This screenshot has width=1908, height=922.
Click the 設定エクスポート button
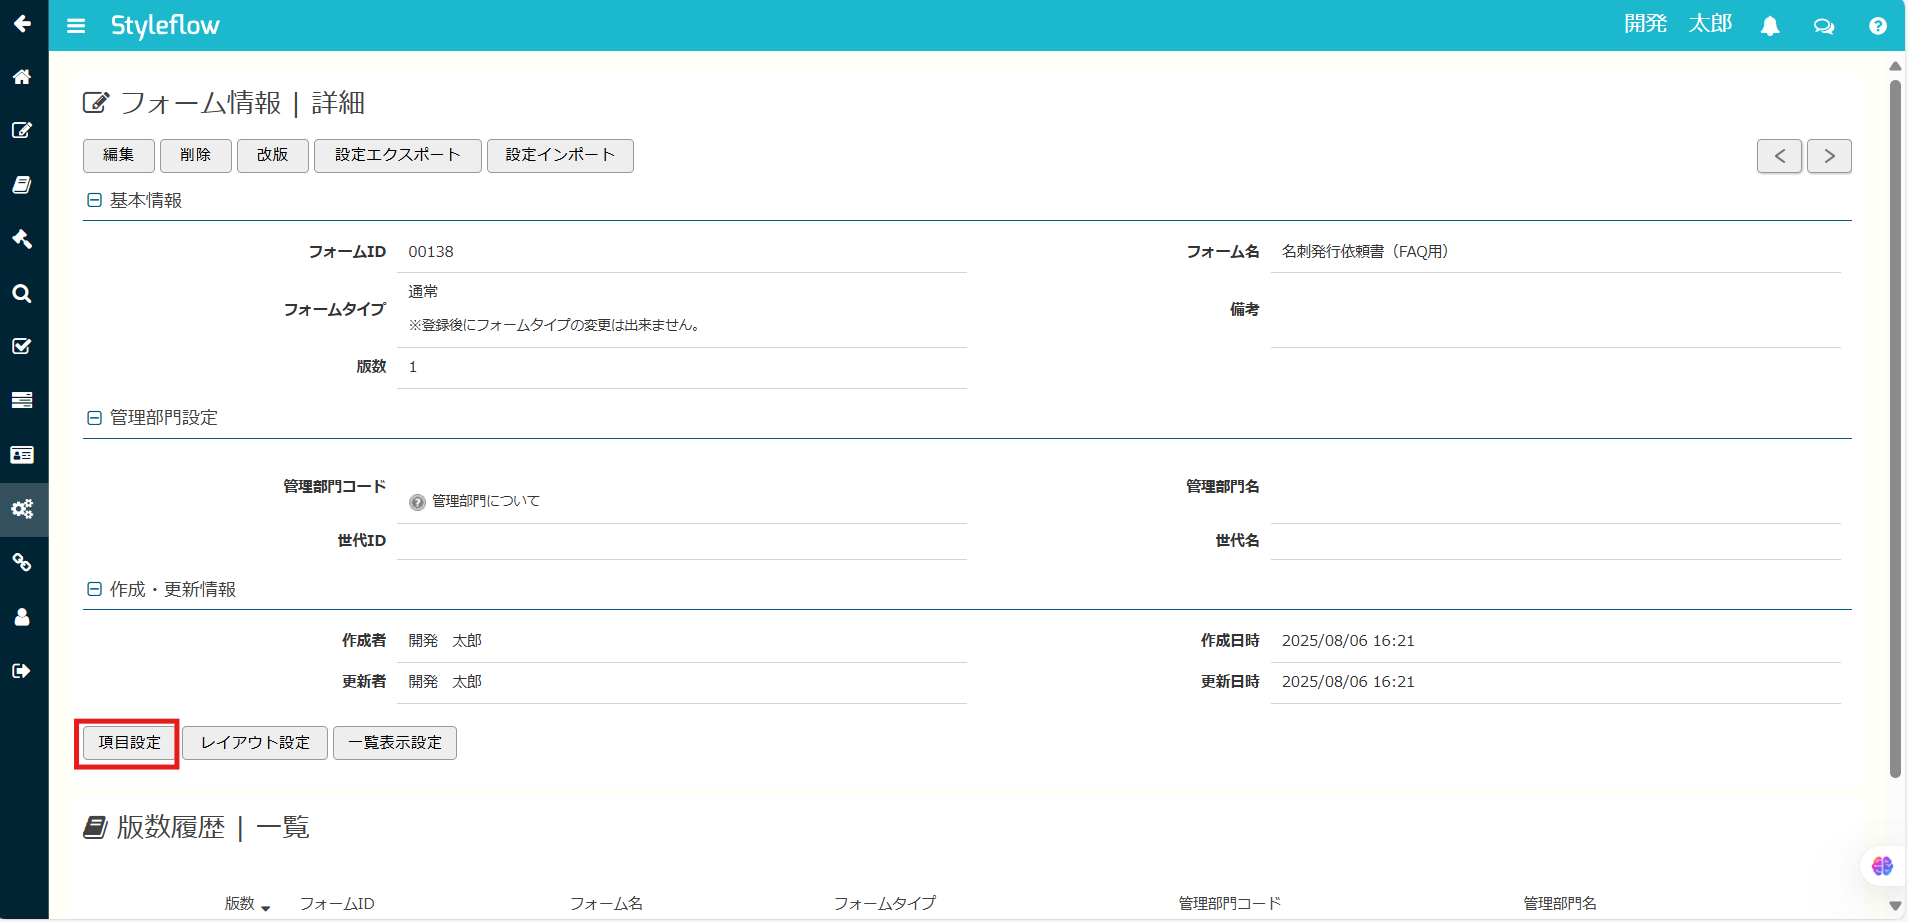397,155
